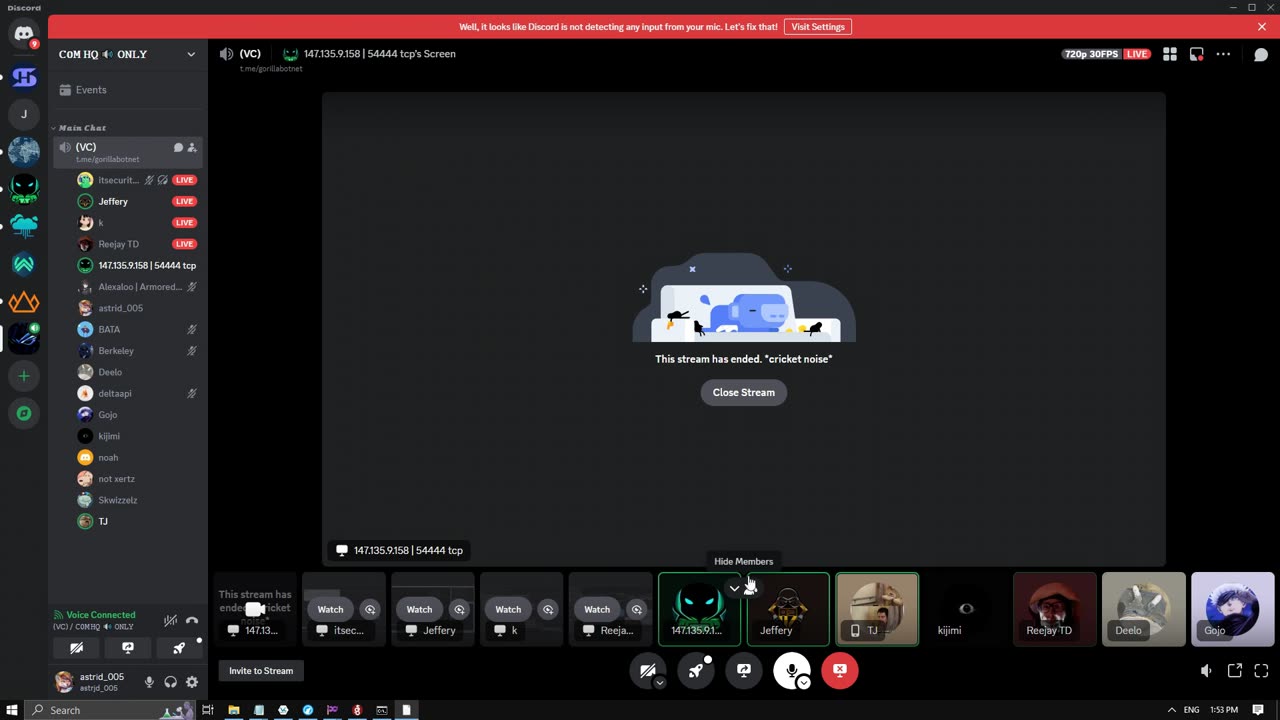Open User Settings gear icon
1280x720 pixels.
[x=192, y=682]
